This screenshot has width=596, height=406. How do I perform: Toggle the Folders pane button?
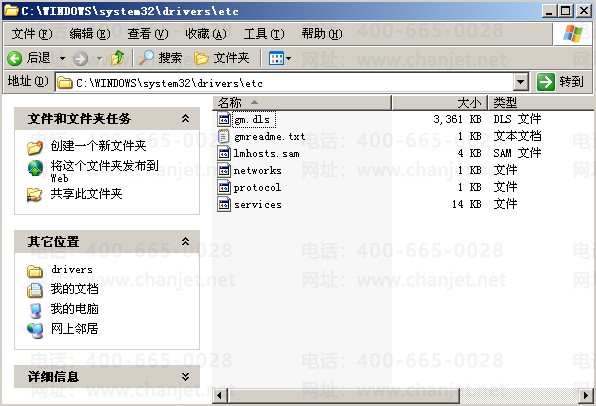(222, 58)
